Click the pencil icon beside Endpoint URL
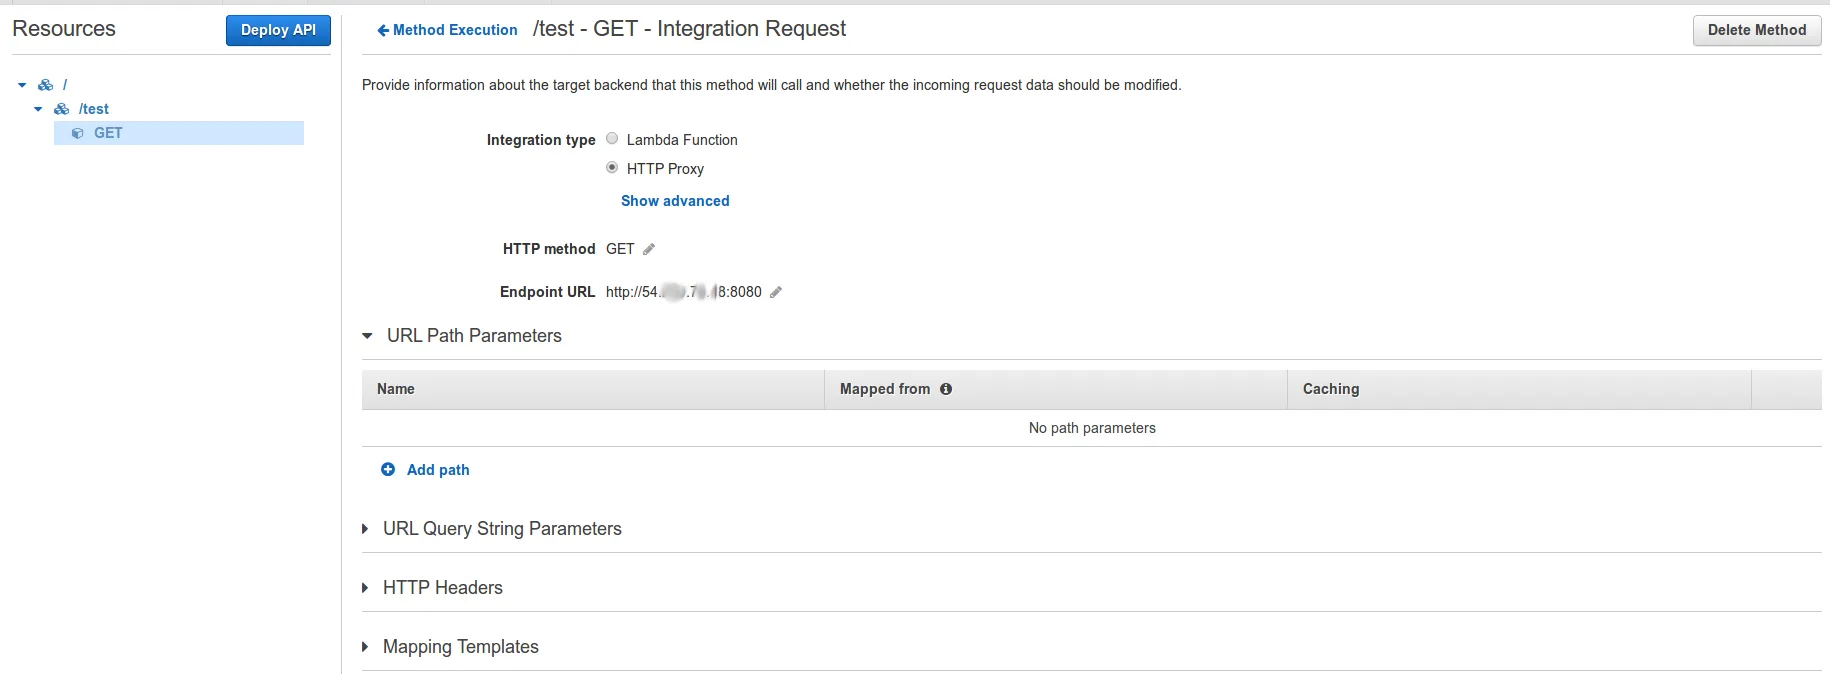Screen dimensions: 1830x674 point(776,292)
